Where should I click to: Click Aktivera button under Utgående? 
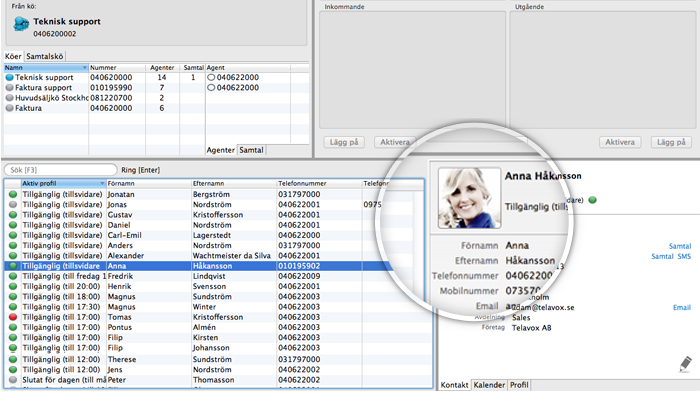tap(620, 142)
